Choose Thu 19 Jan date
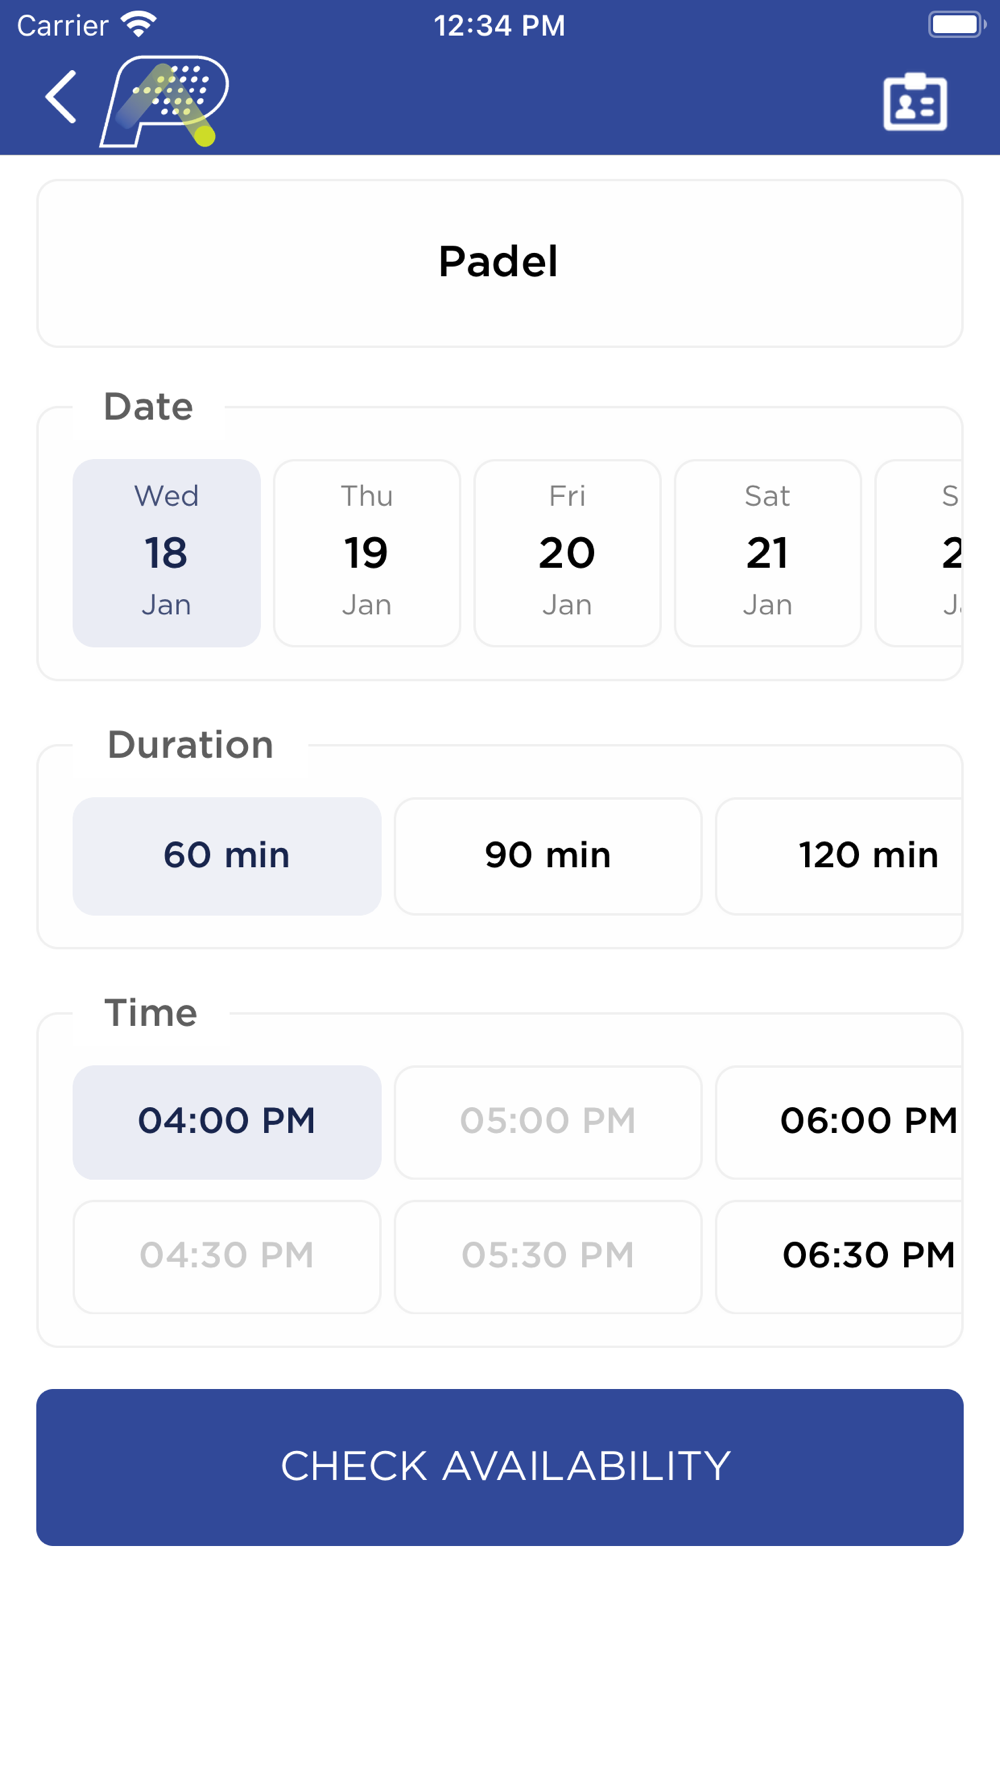The image size is (1000, 1778). pyautogui.click(x=367, y=552)
